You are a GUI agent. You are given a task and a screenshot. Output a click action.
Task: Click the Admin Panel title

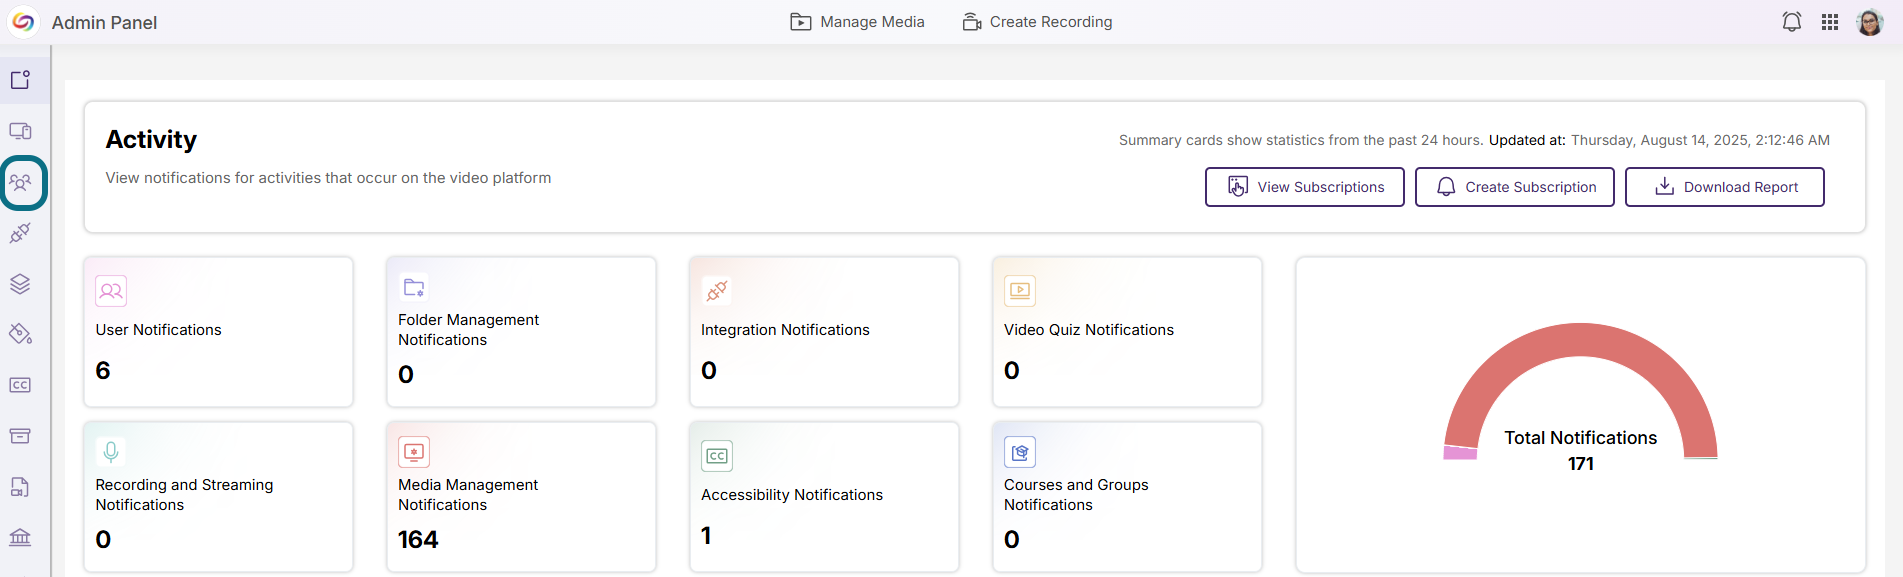point(104,23)
